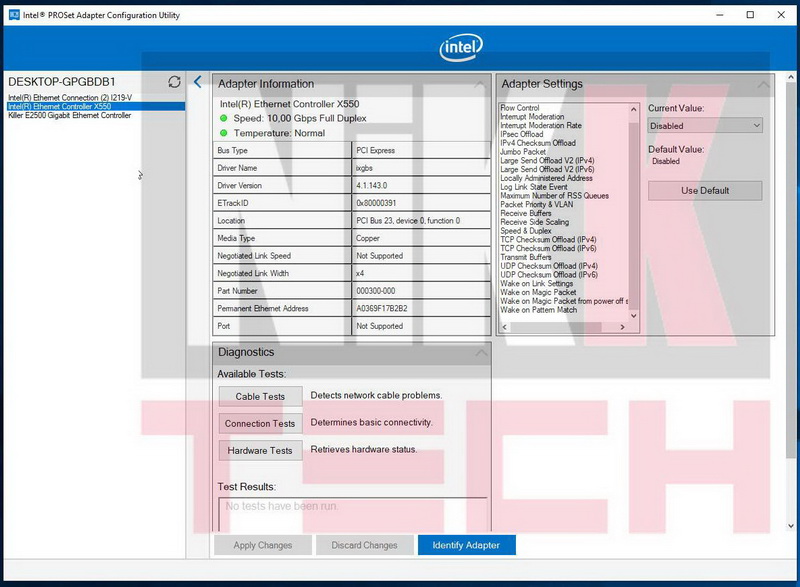Select Wake on Link Settings

(x=536, y=284)
